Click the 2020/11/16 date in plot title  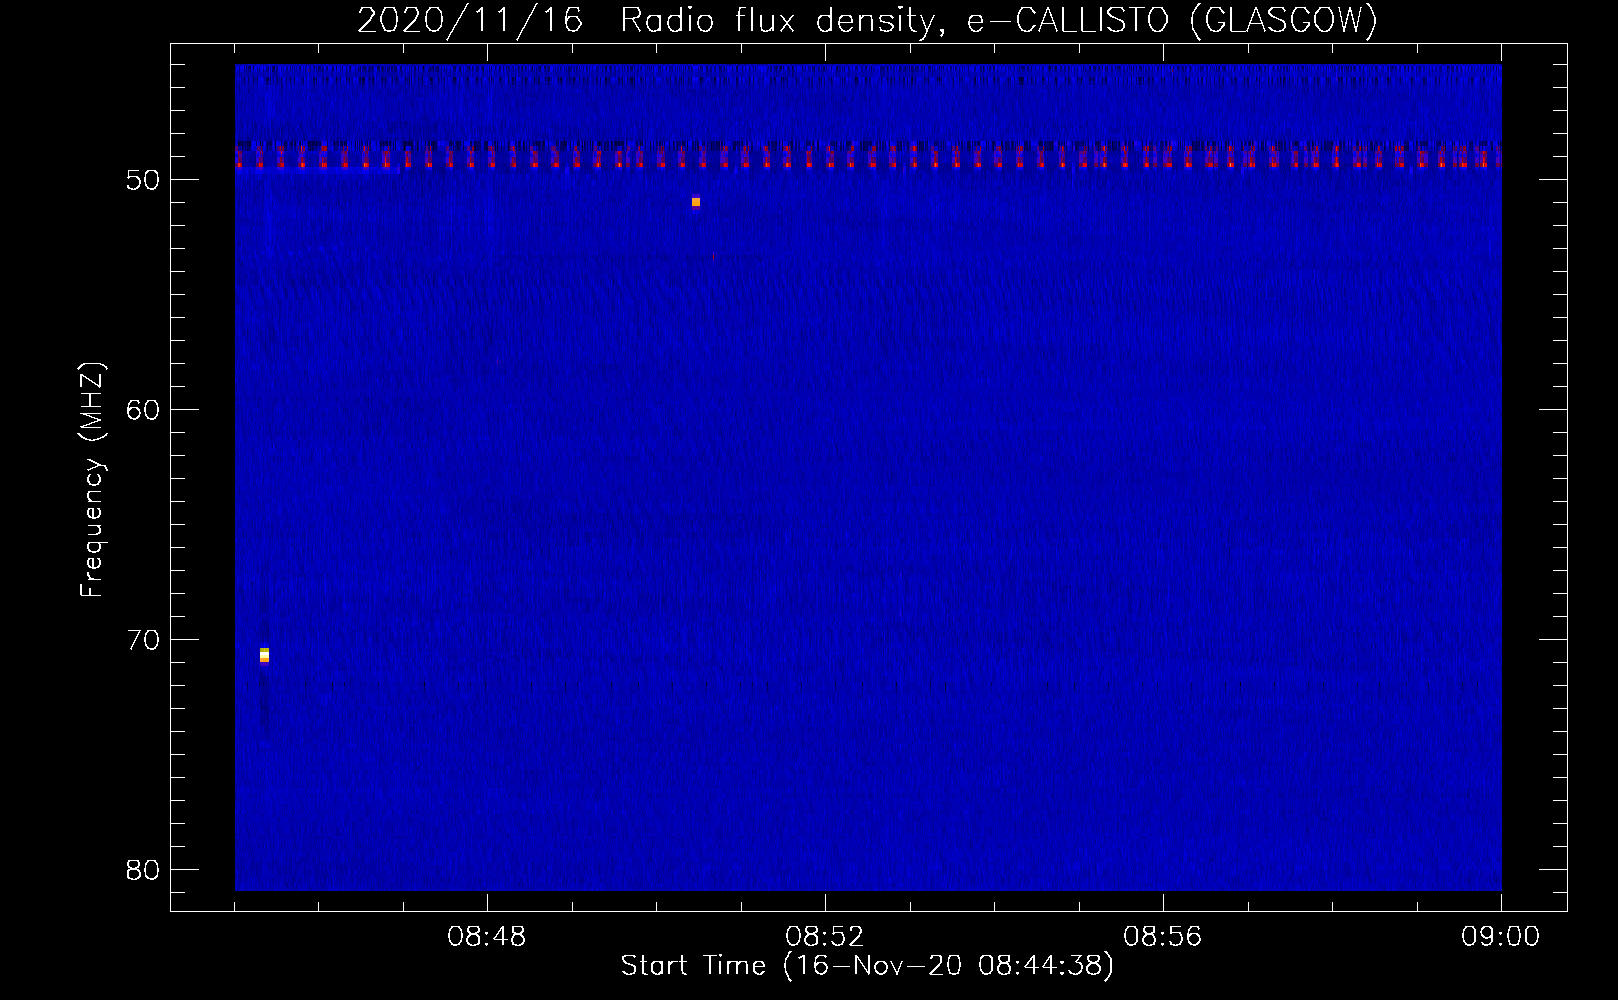tap(470, 20)
